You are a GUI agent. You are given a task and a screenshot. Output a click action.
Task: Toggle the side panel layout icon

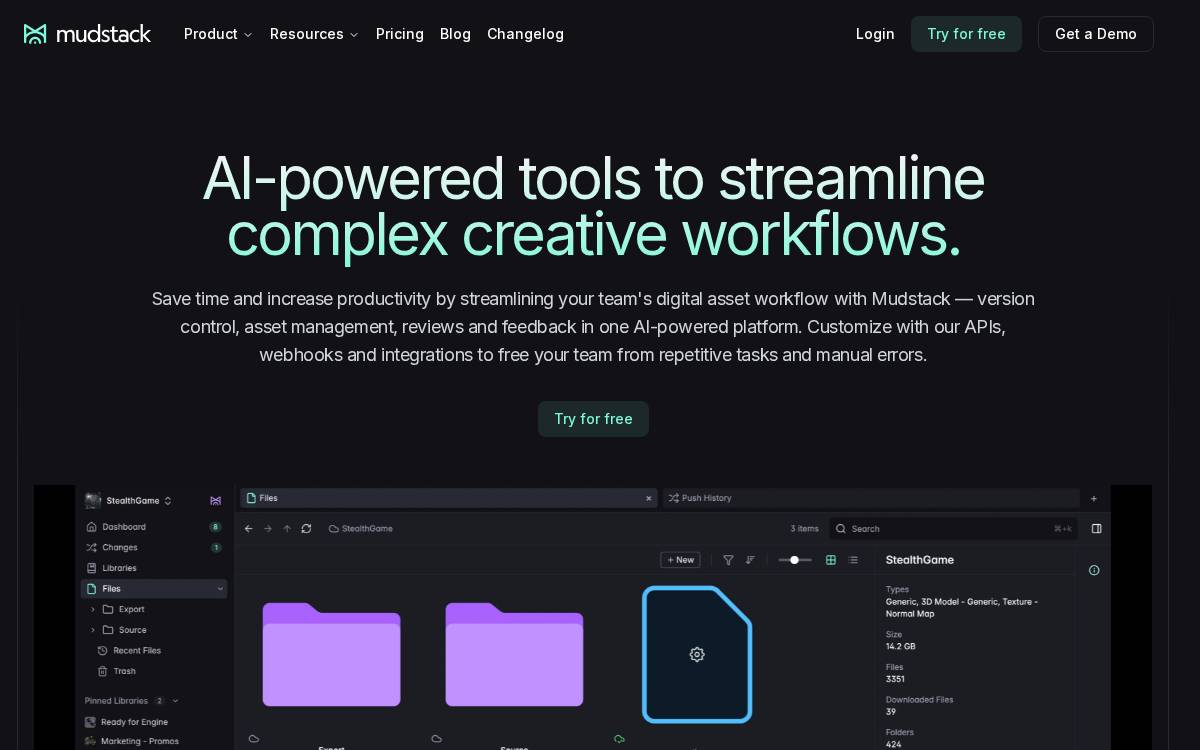[1096, 529]
